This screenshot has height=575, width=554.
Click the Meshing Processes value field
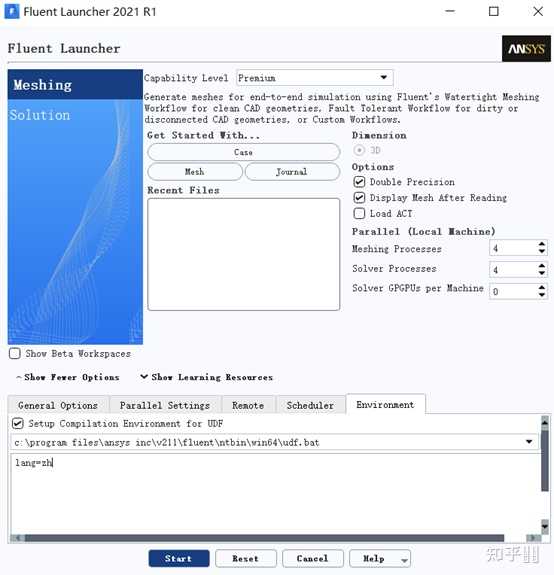click(513, 248)
